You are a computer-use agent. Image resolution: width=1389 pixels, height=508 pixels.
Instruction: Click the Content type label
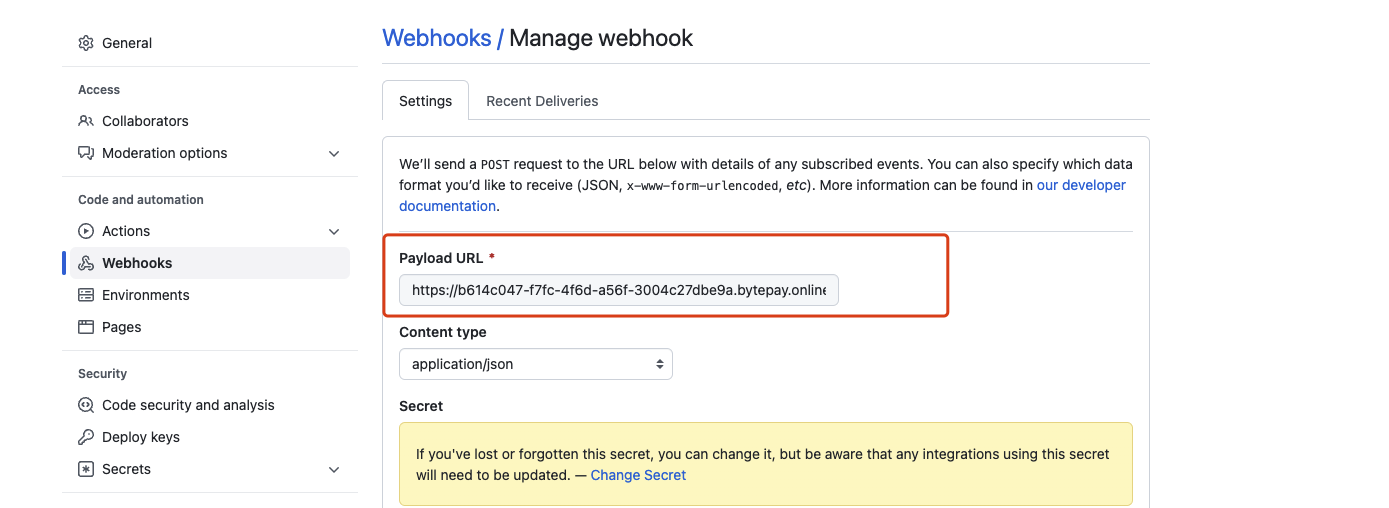coord(443,332)
